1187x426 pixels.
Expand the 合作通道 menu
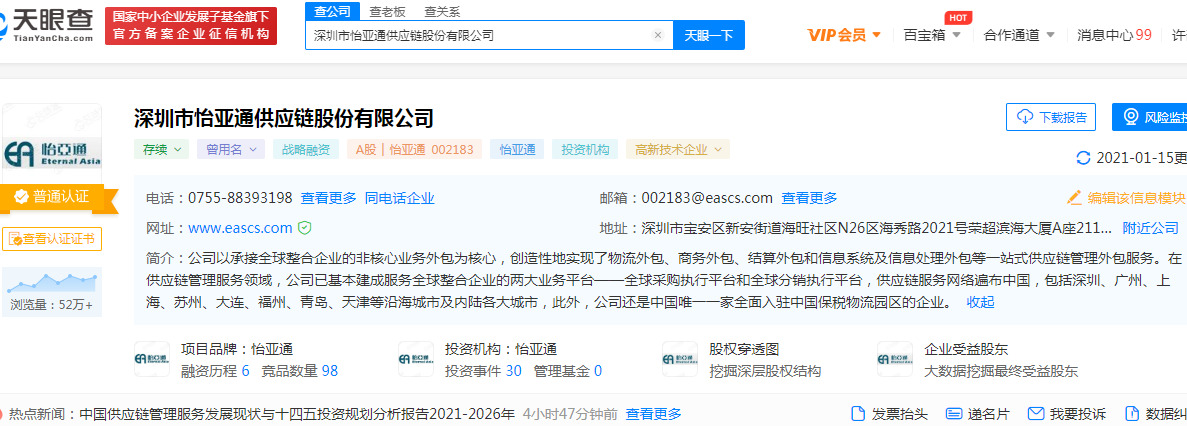coord(1019,35)
